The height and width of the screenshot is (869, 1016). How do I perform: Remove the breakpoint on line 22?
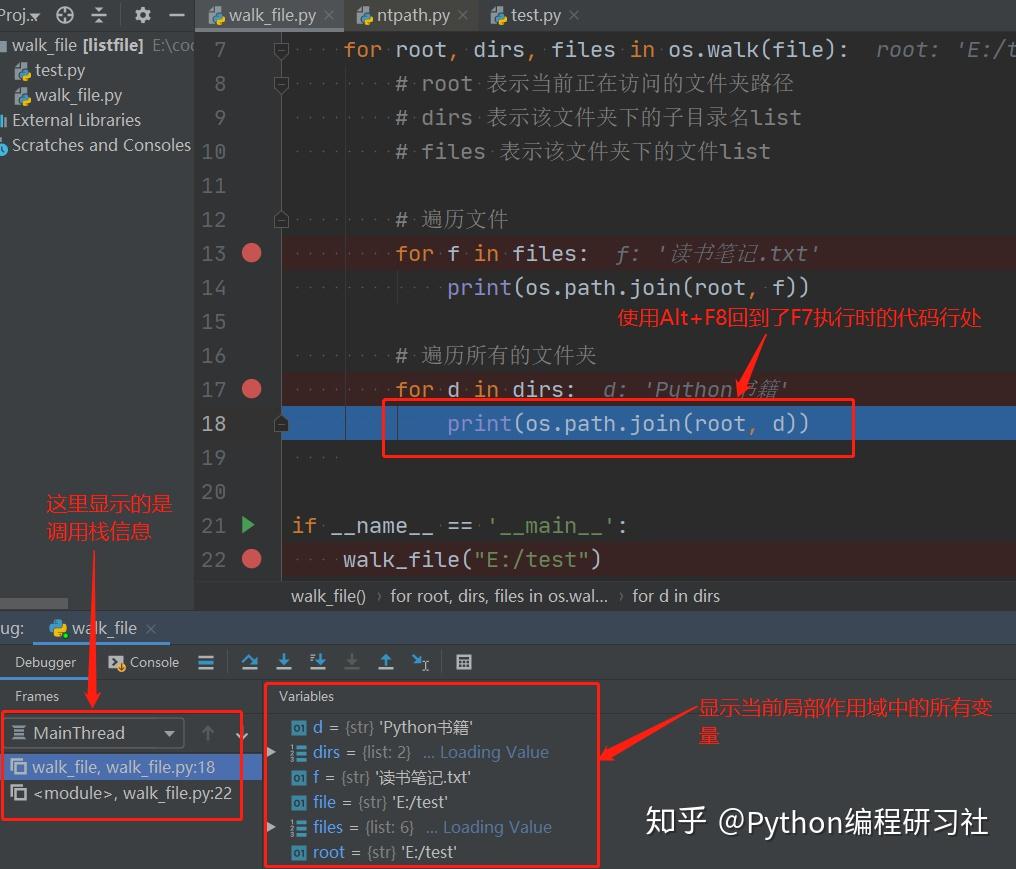(251, 559)
